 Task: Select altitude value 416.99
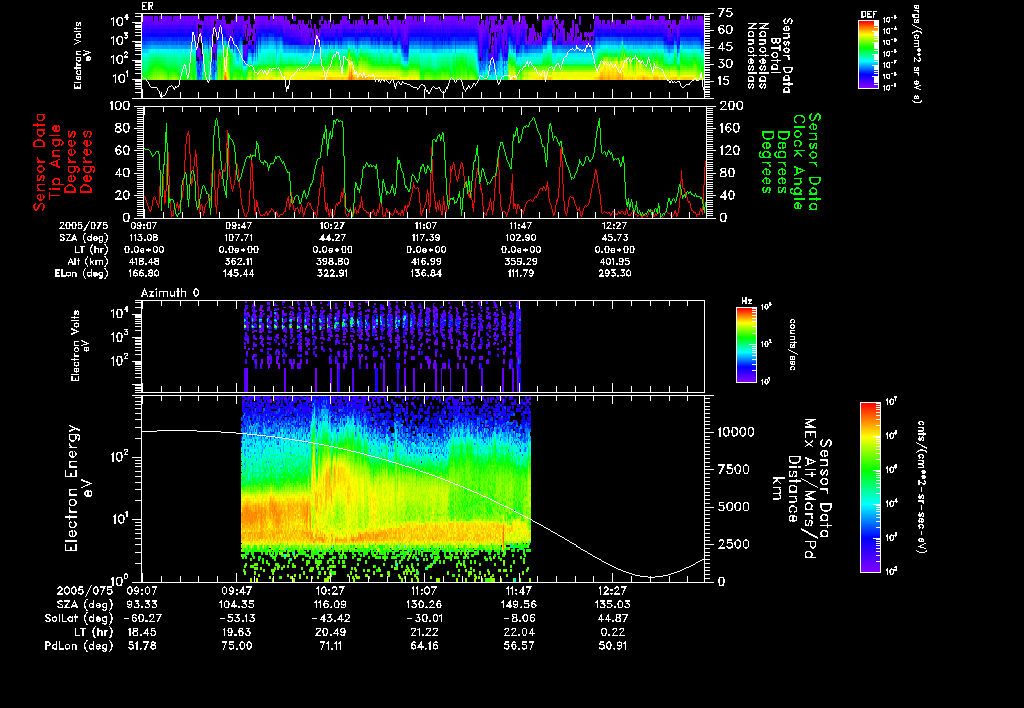[x=426, y=261]
